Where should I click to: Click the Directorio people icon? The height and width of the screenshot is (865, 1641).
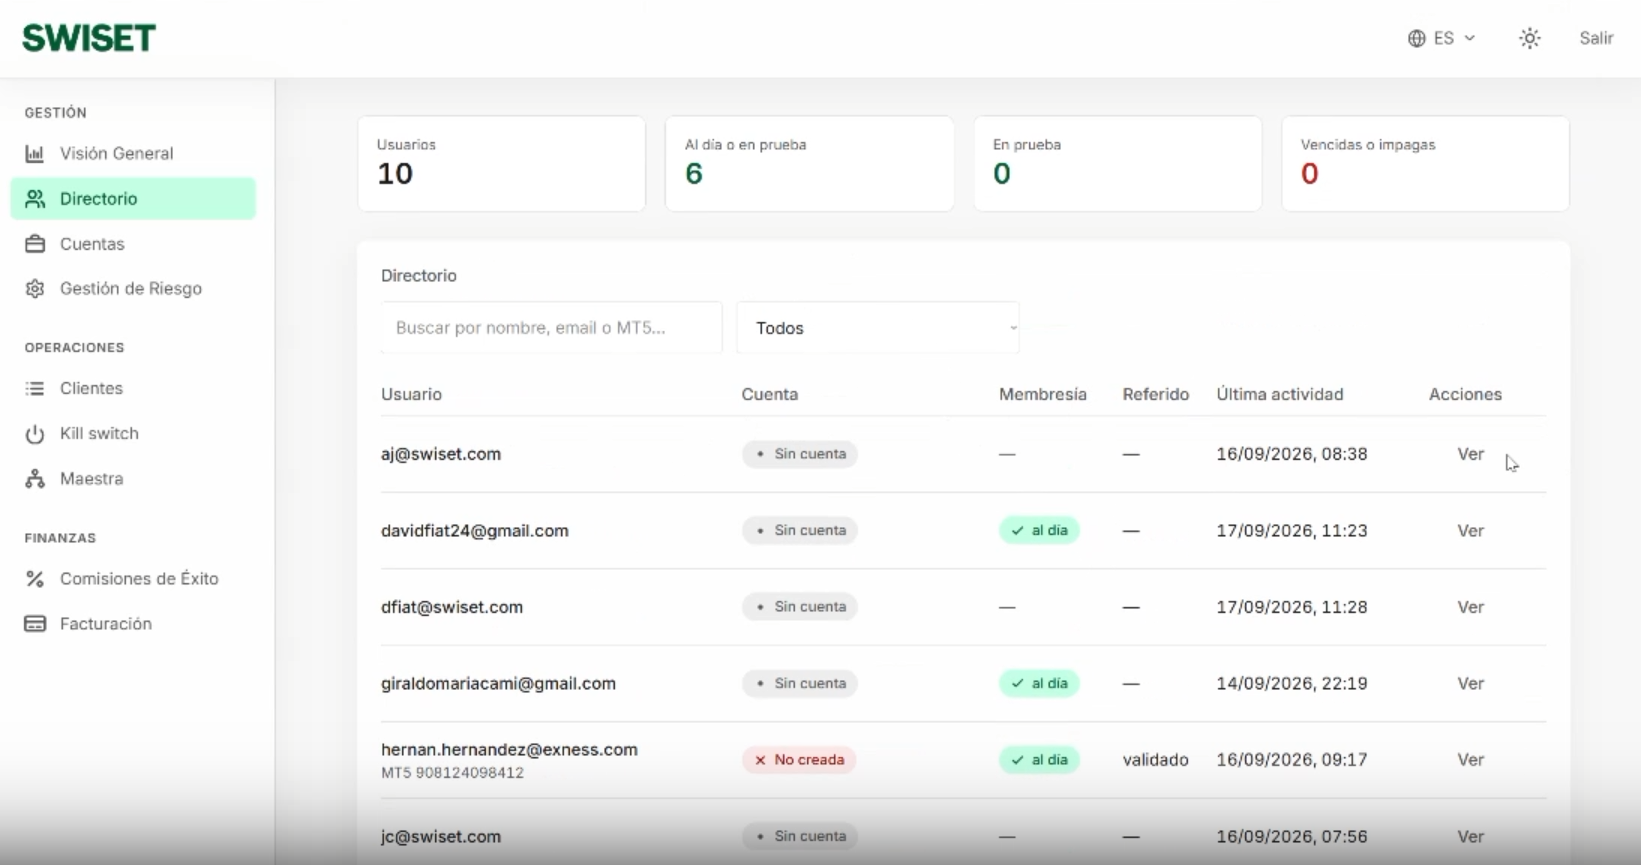coord(35,199)
